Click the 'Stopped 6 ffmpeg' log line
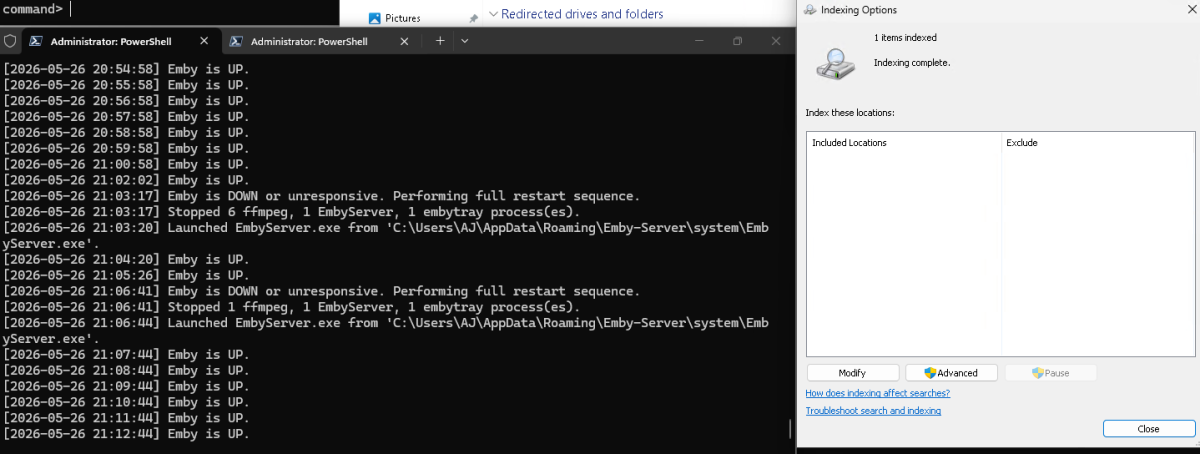 point(291,212)
